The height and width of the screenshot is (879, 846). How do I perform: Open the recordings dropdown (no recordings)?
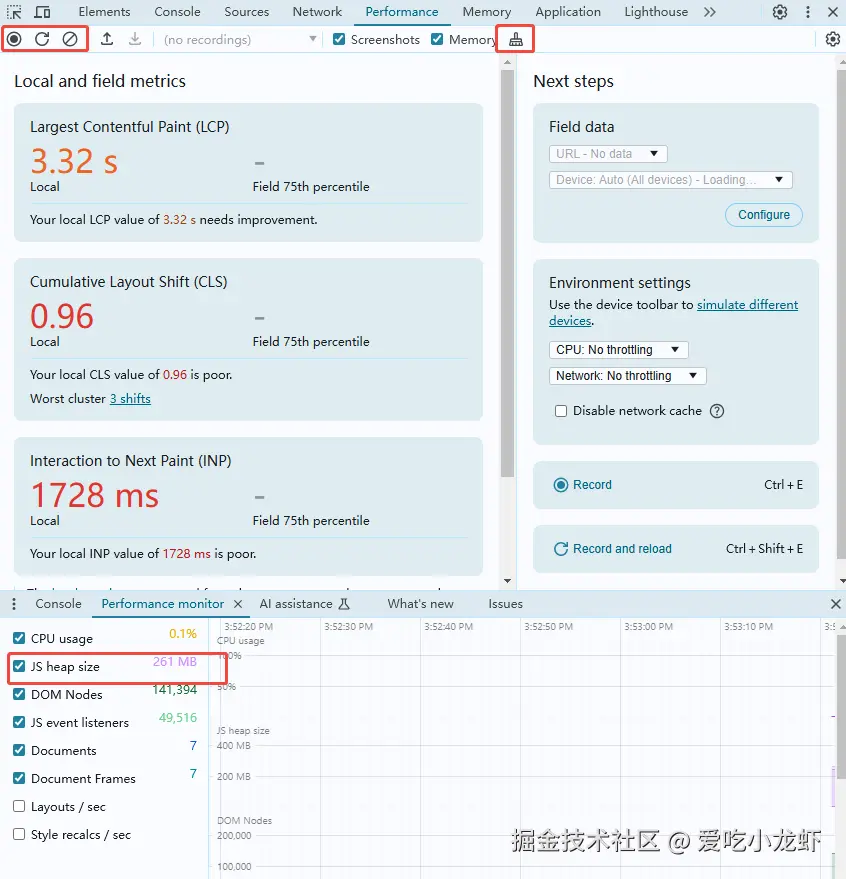[239, 39]
